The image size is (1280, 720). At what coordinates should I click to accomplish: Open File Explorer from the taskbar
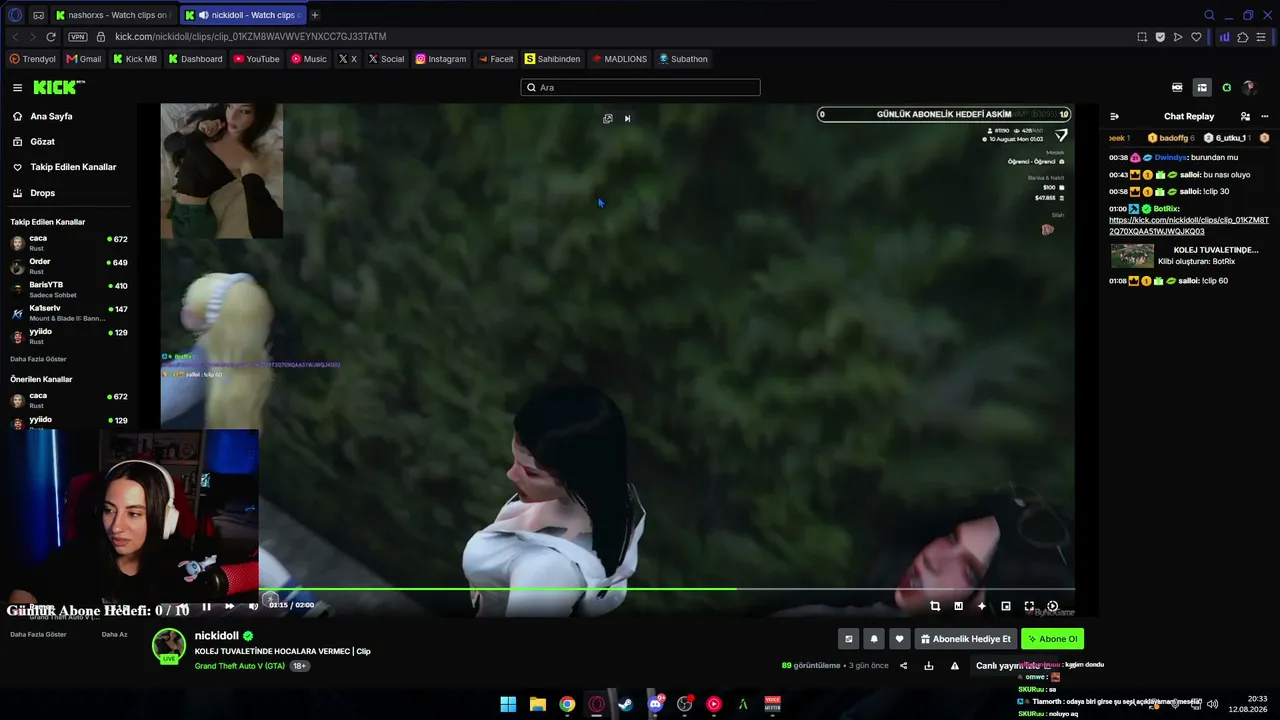[538, 704]
